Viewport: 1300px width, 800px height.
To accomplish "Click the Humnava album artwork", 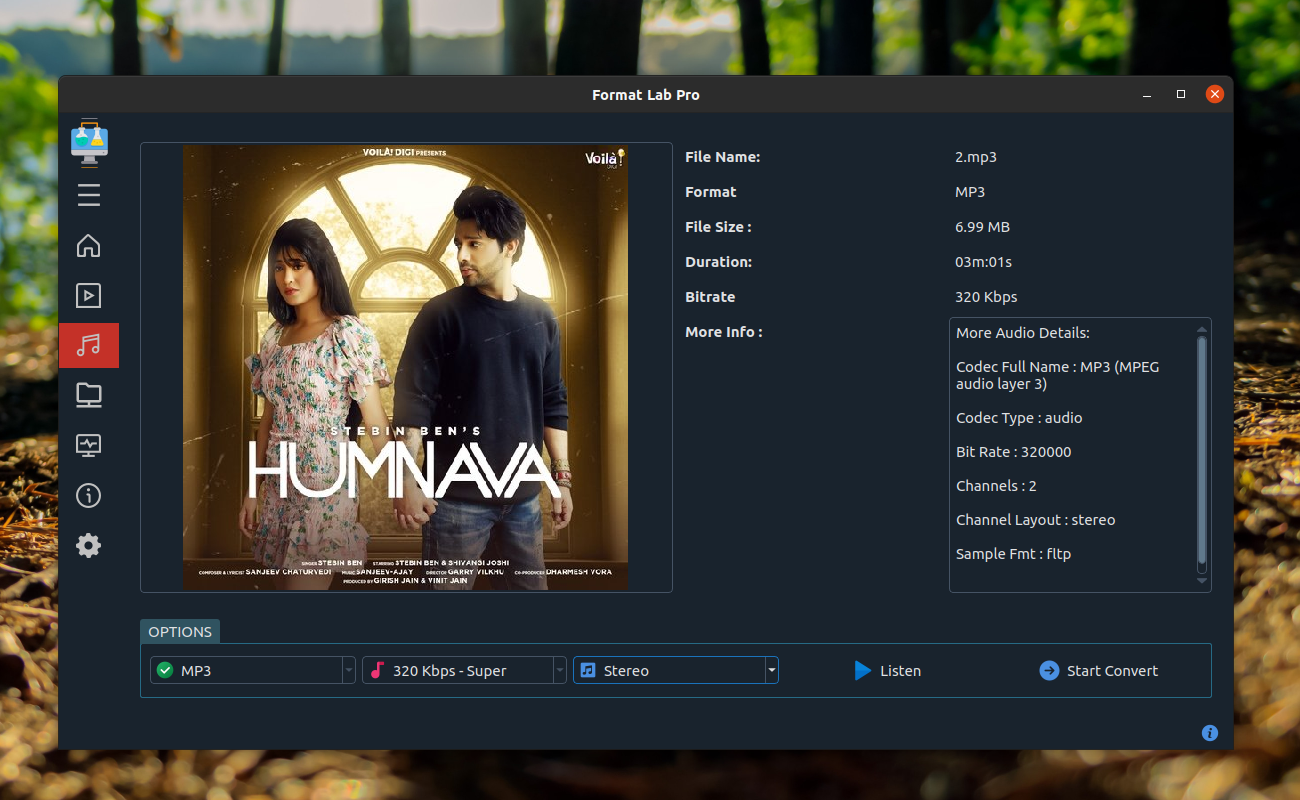I will pyautogui.click(x=406, y=367).
